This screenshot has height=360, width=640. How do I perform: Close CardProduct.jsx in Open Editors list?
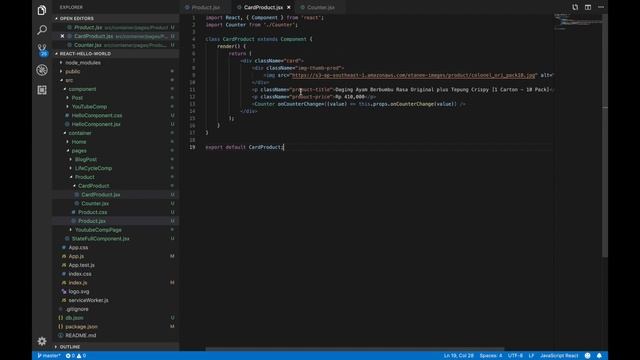coord(62,36)
